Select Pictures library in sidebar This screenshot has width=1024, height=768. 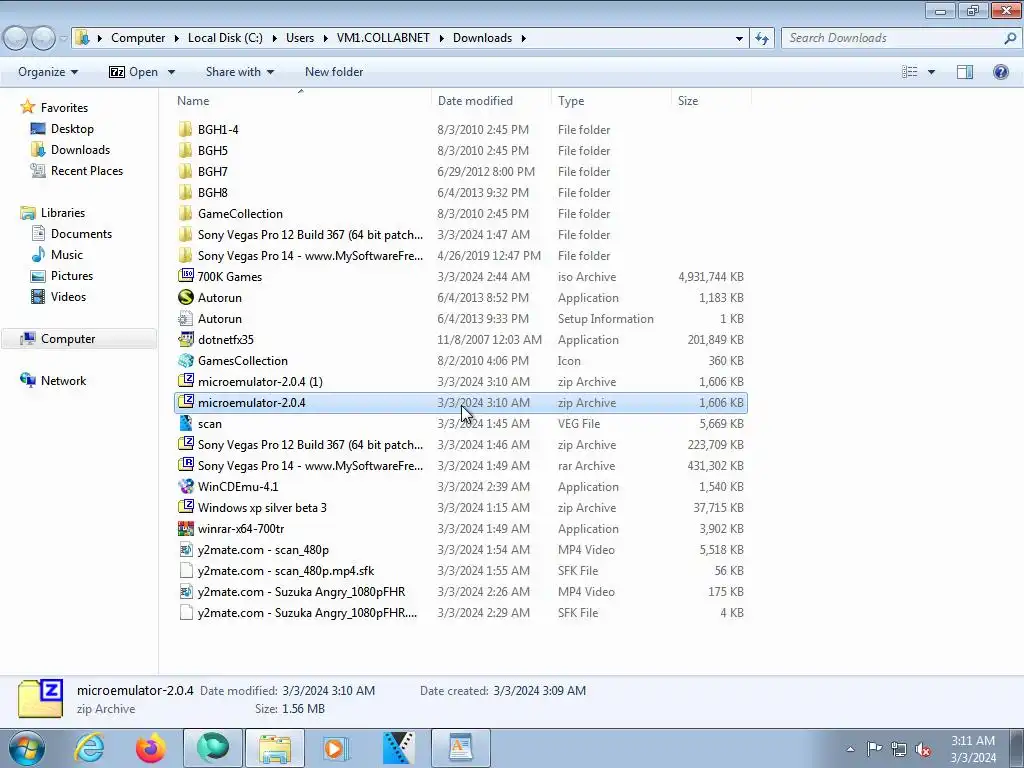point(72,276)
